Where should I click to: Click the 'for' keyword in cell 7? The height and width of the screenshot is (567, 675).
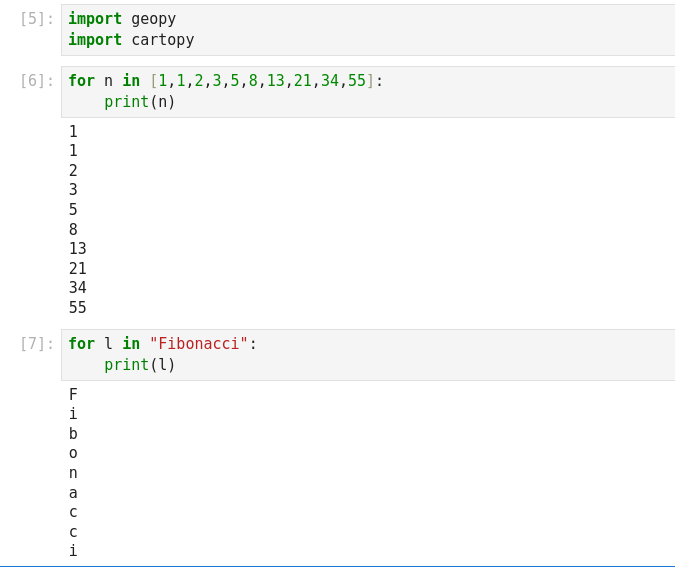click(81, 344)
